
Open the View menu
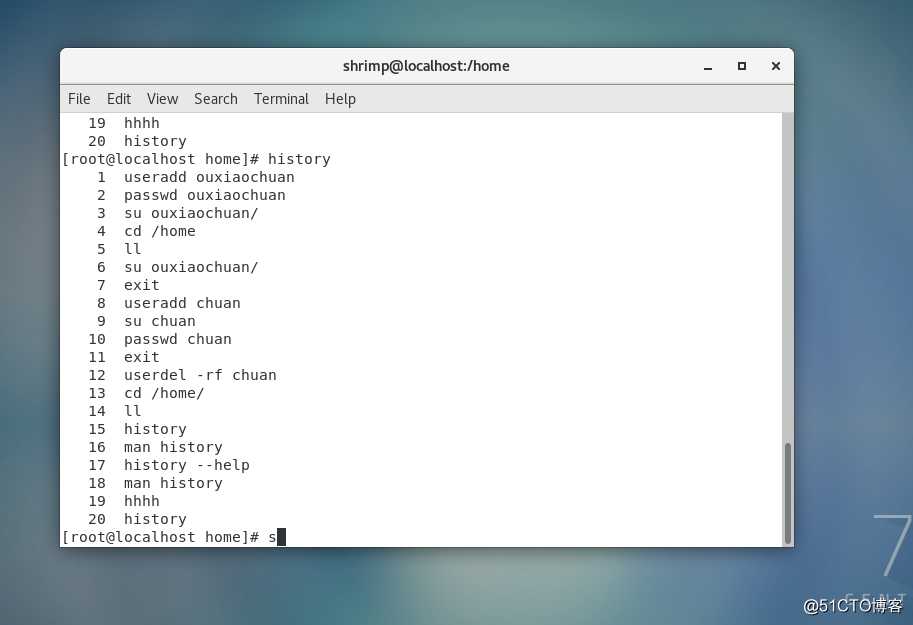pyautogui.click(x=162, y=99)
